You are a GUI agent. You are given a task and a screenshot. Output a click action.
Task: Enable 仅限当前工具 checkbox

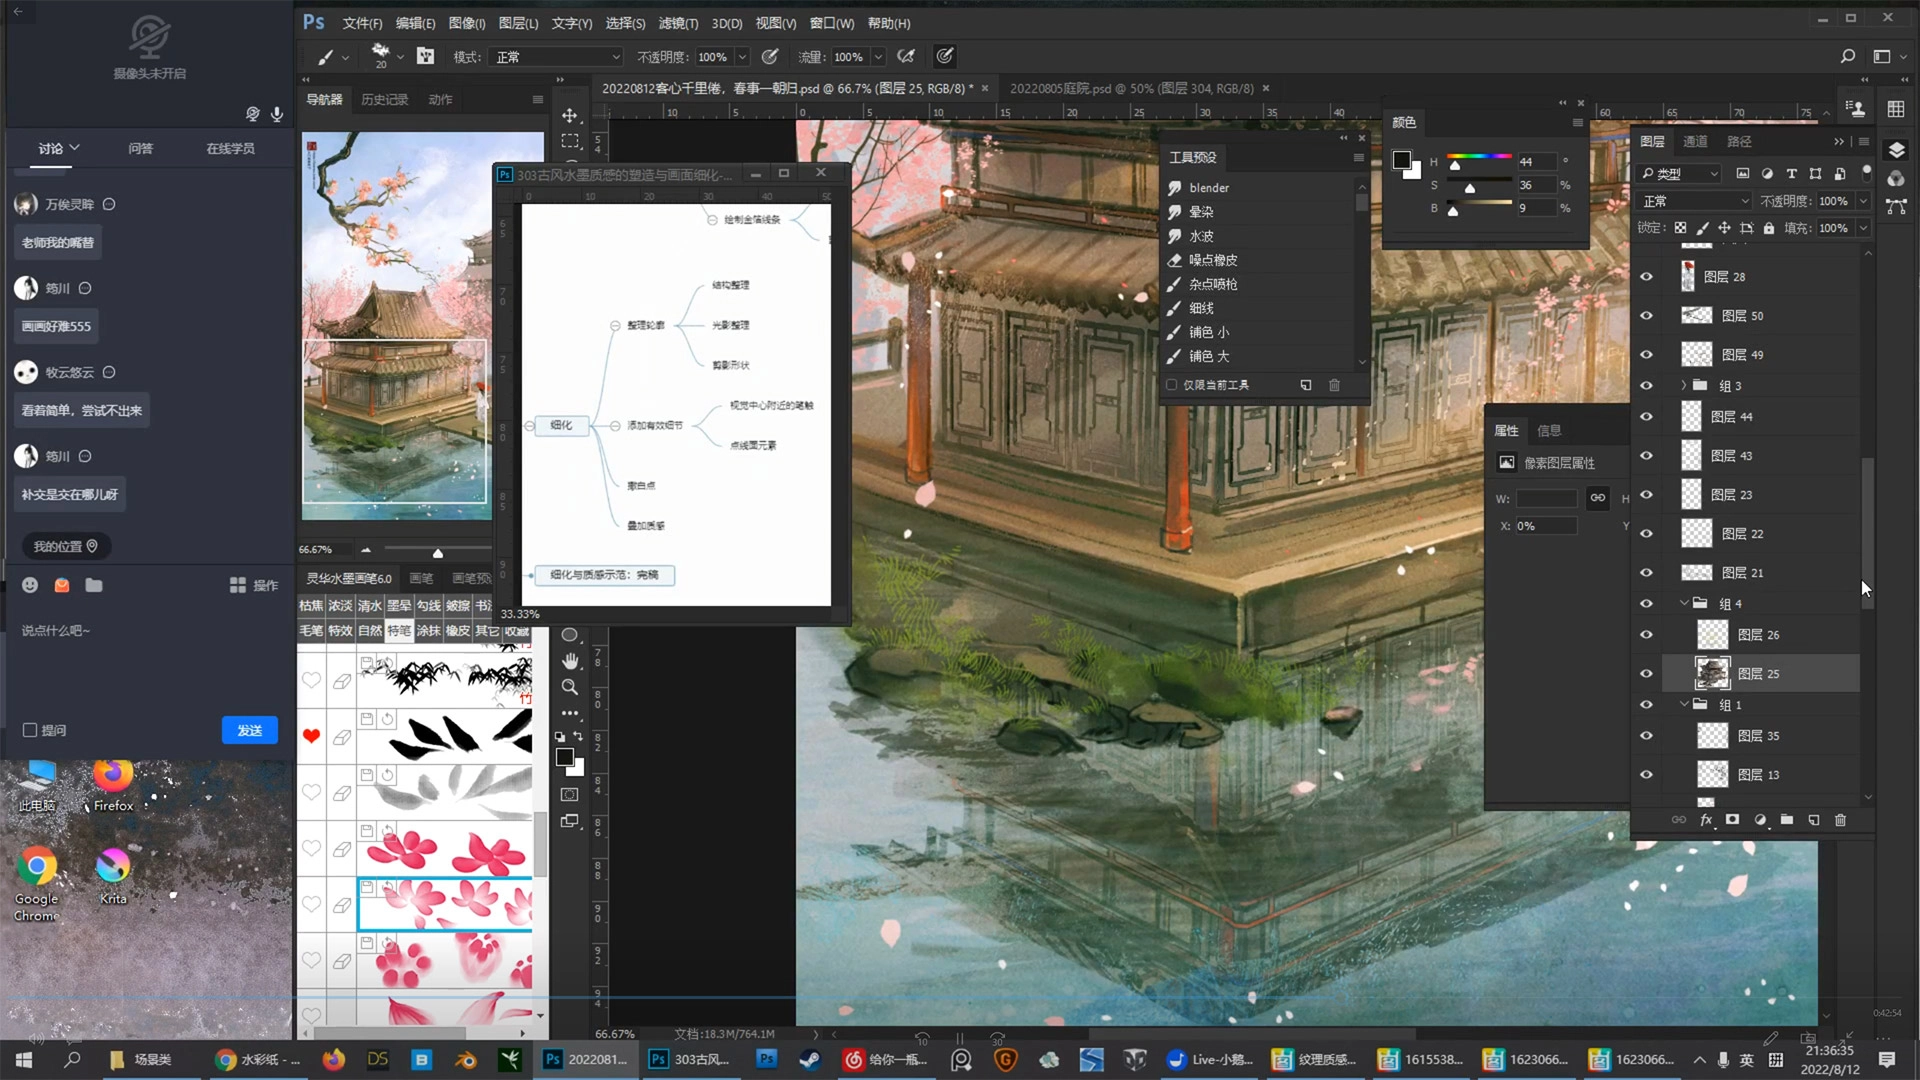pos(1171,385)
